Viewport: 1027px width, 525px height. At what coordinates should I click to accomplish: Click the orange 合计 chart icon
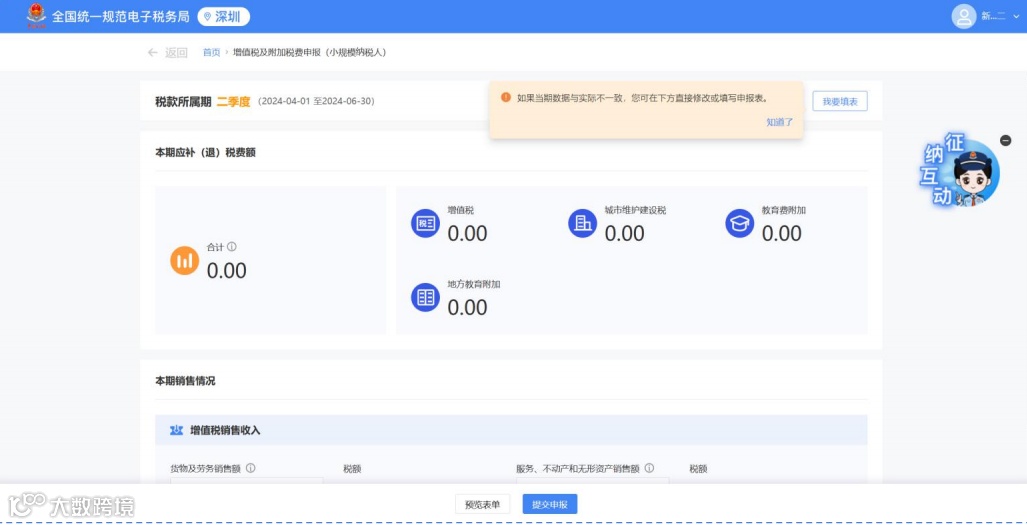[x=185, y=261]
